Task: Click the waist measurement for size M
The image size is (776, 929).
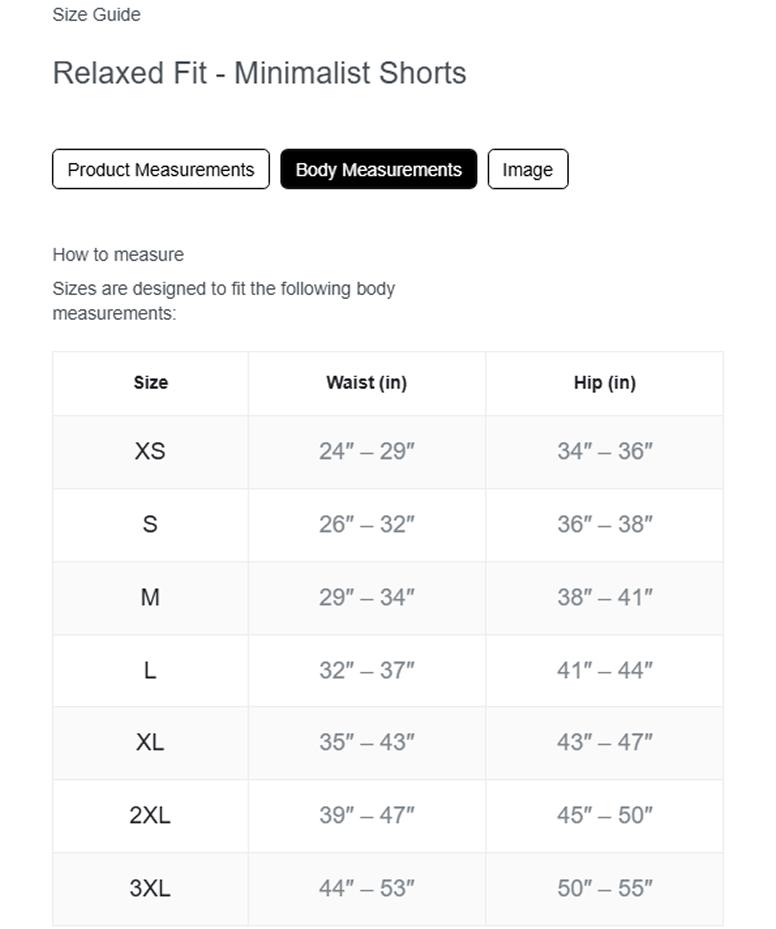Action: pyautogui.click(x=366, y=597)
